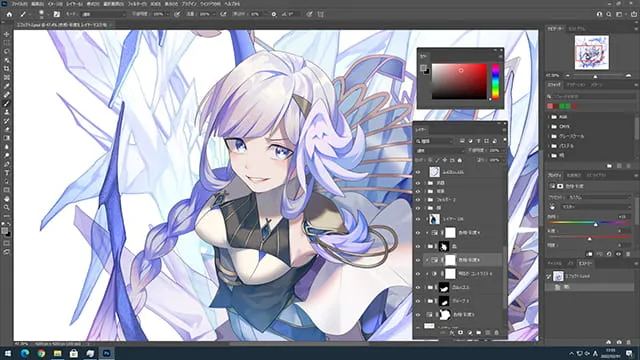Screen dimensions: 640x360
Task: Select the Eyedropper tool
Action: pos(7,86)
